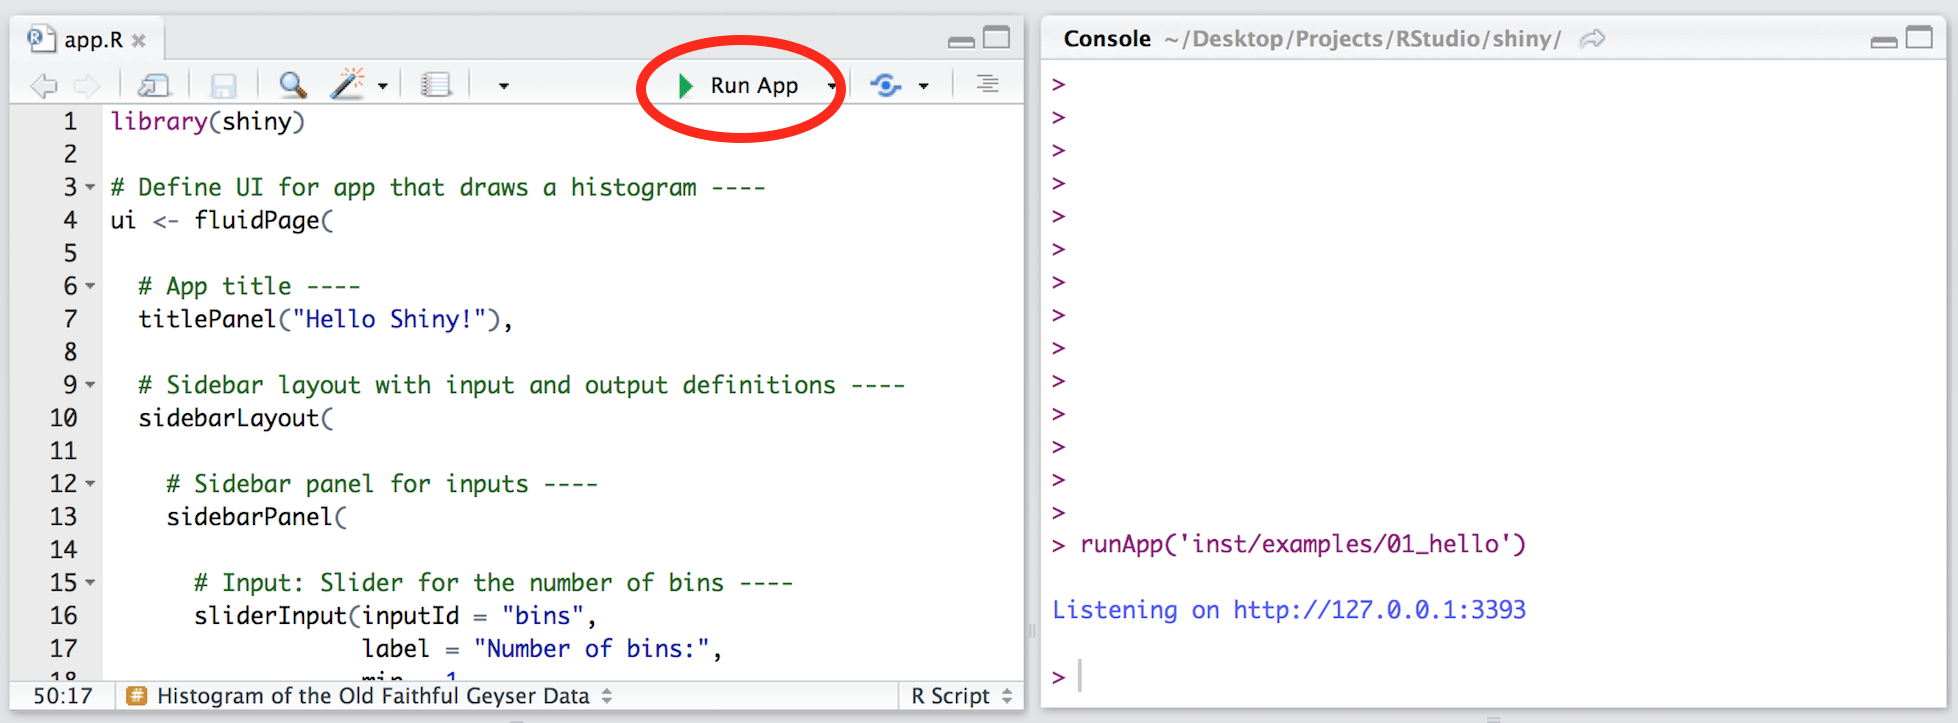Collapse the code section at line 3

coord(90,187)
